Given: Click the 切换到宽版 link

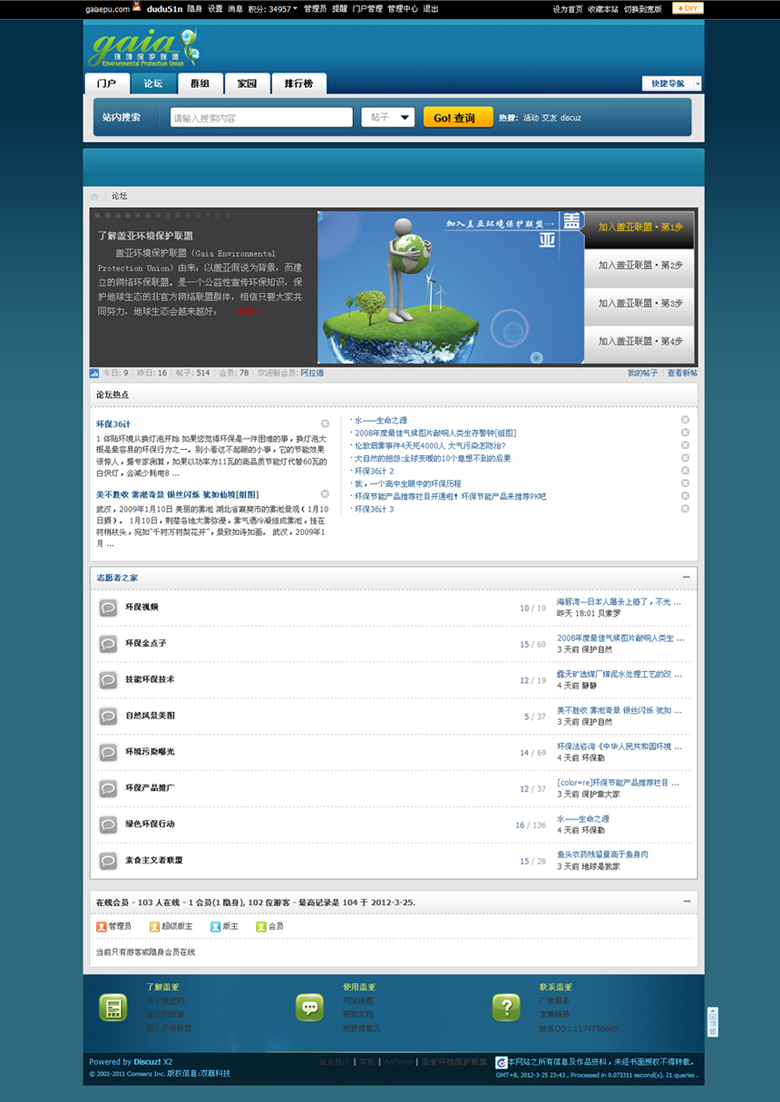Looking at the screenshot, I should (643, 9).
